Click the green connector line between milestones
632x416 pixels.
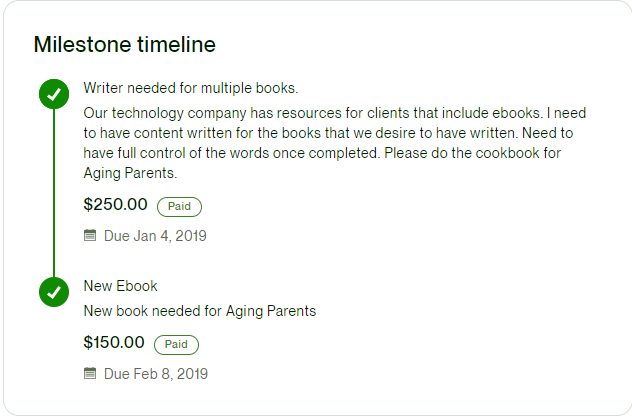tap(54, 192)
